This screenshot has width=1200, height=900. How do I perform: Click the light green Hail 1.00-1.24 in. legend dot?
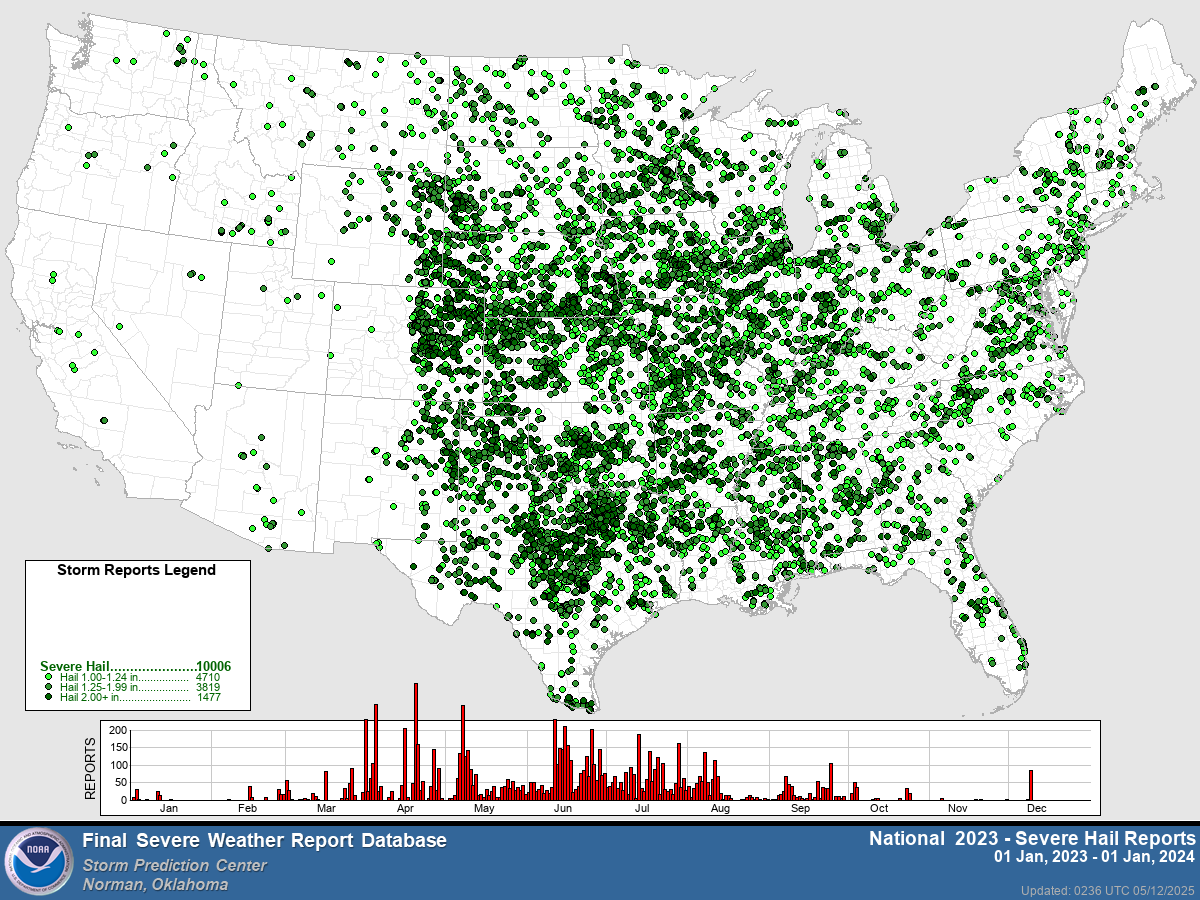(x=49, y=677)
